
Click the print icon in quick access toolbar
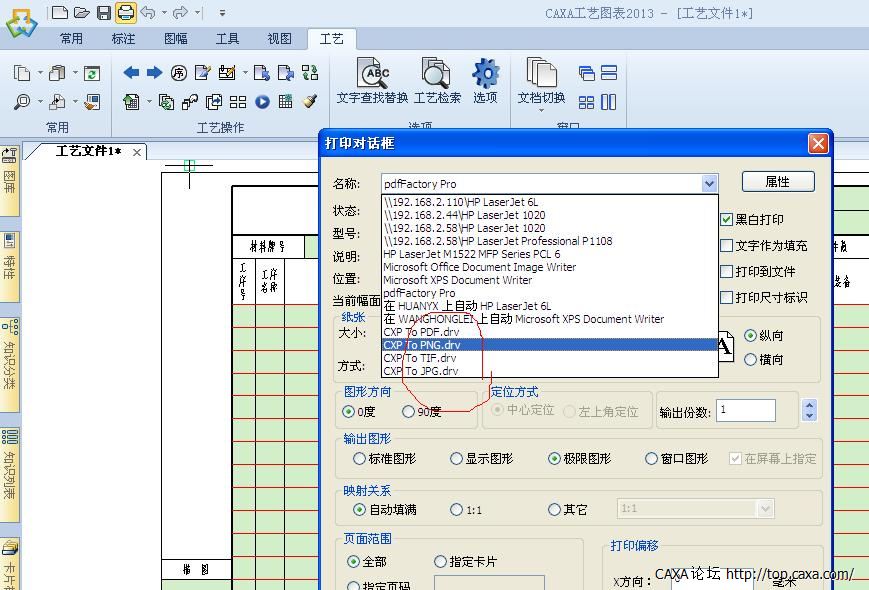(125, 12)
